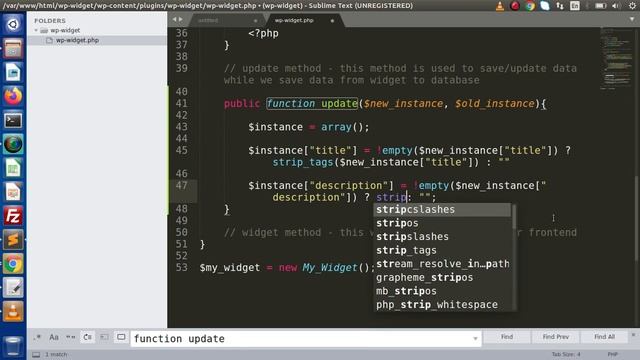640x360 pixels.
Task: Choose mb_stripos completion
Action: tap(442, 291)
